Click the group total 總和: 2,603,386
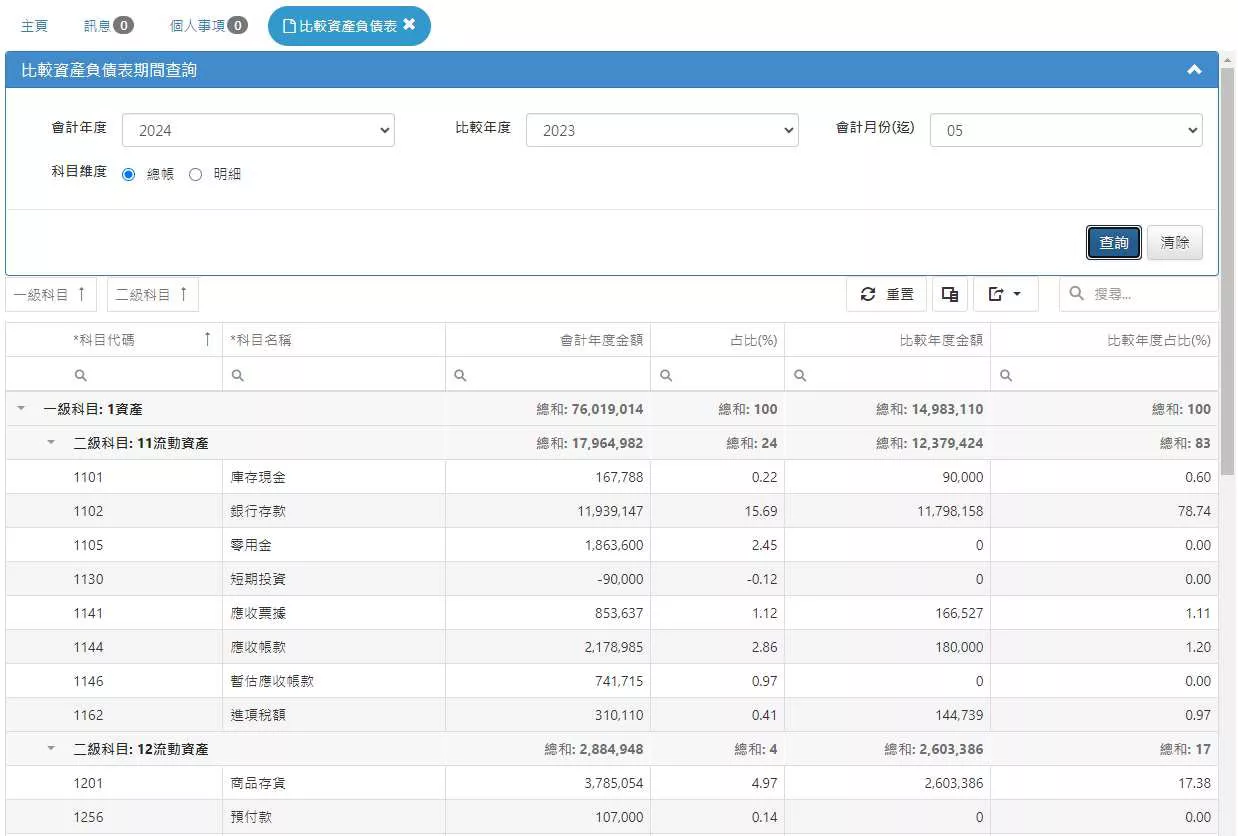 tap(934, 749)
